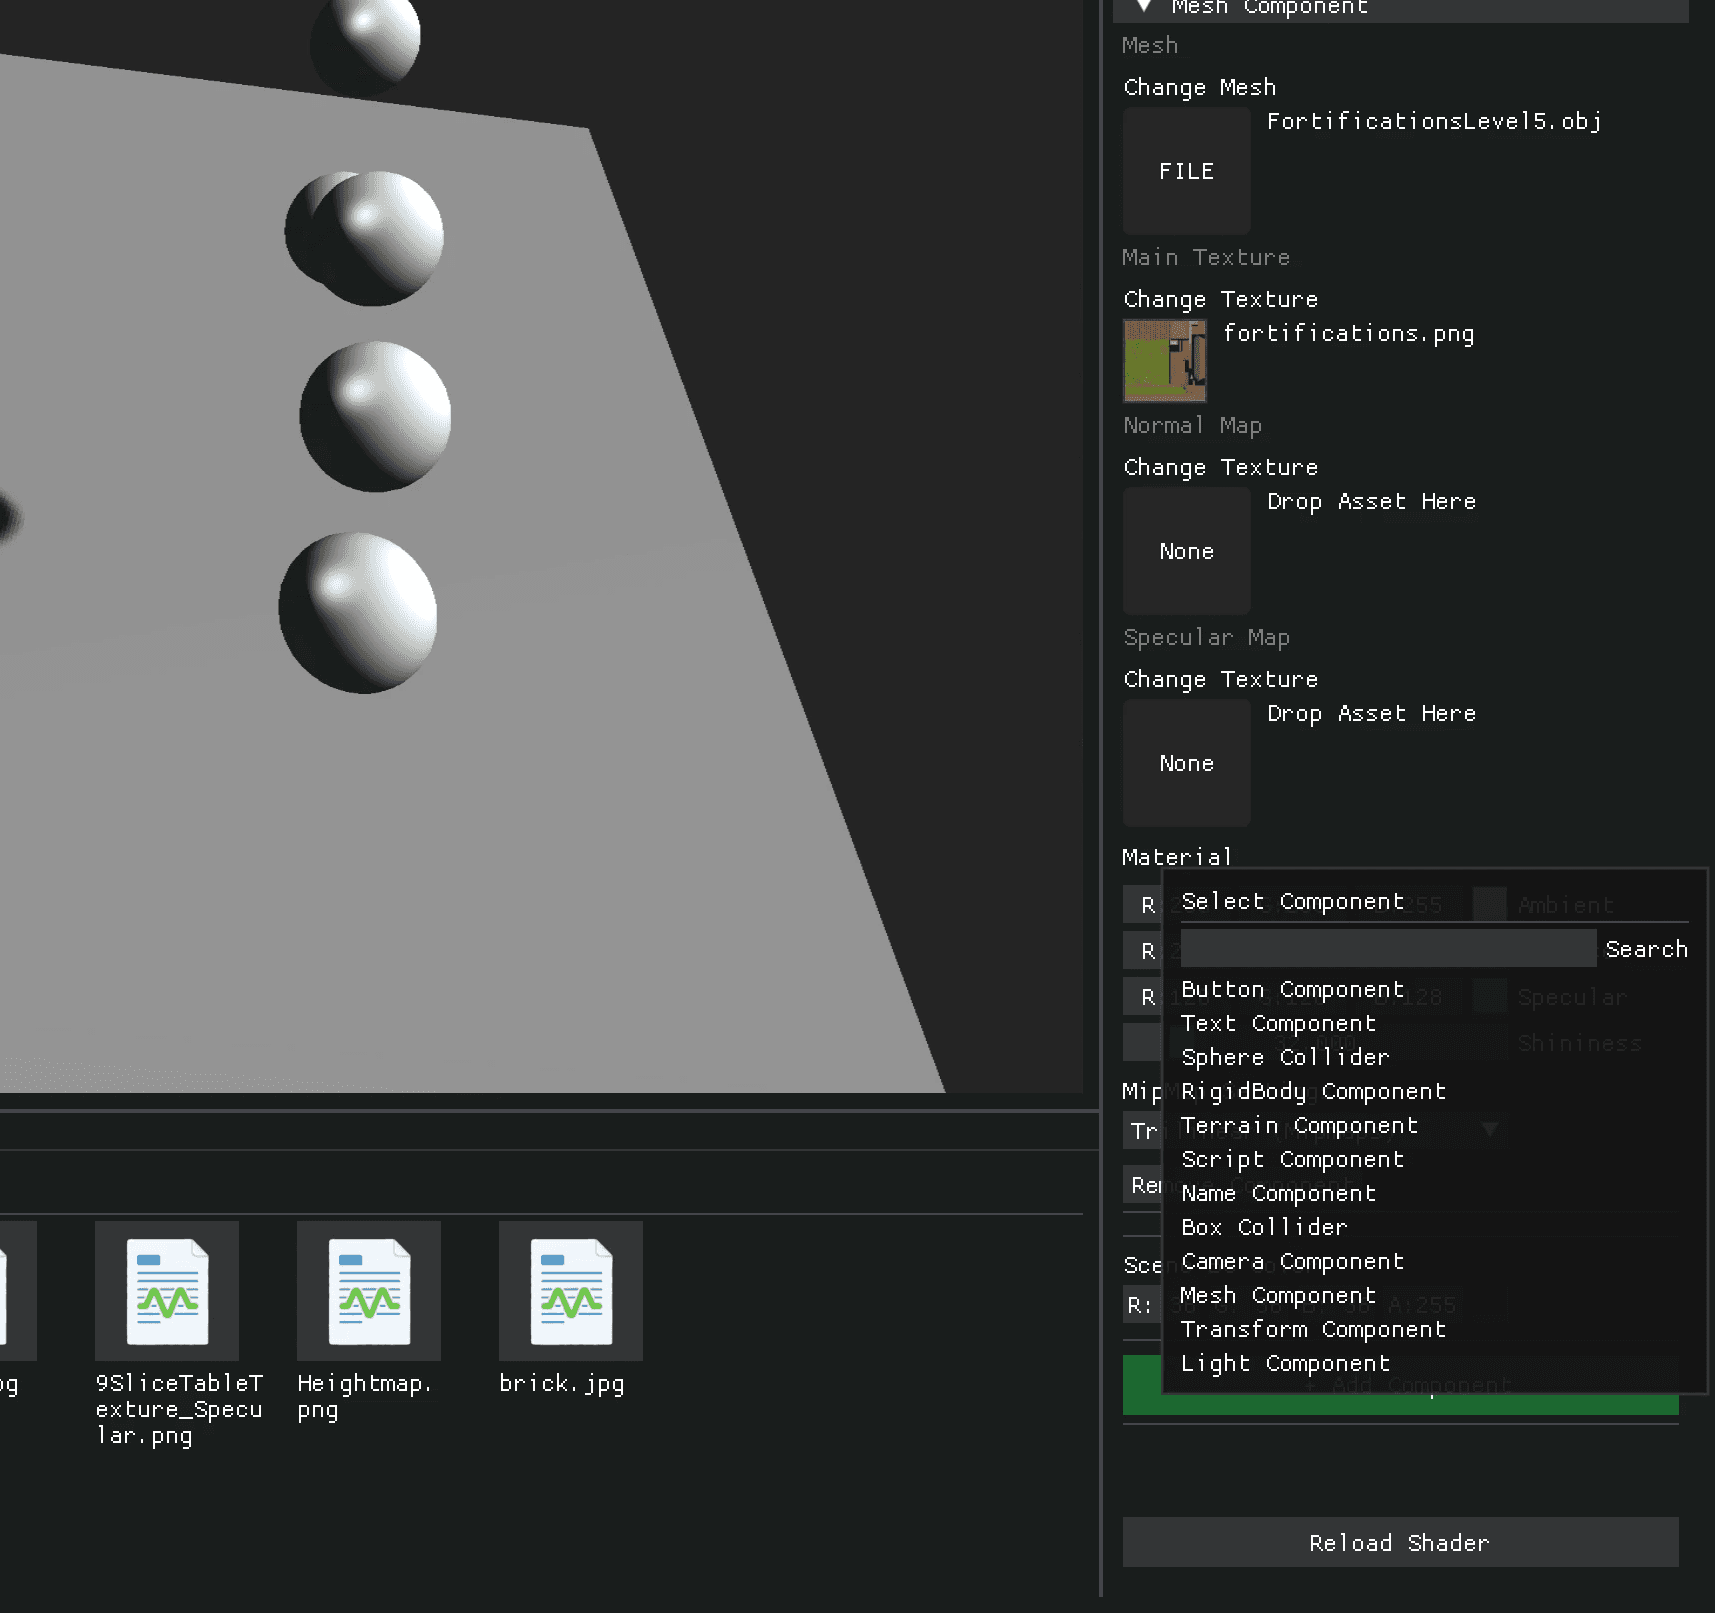
Task: Click the mesh filename FortificationsLevel5.obj
Action: coord(1434,121)
